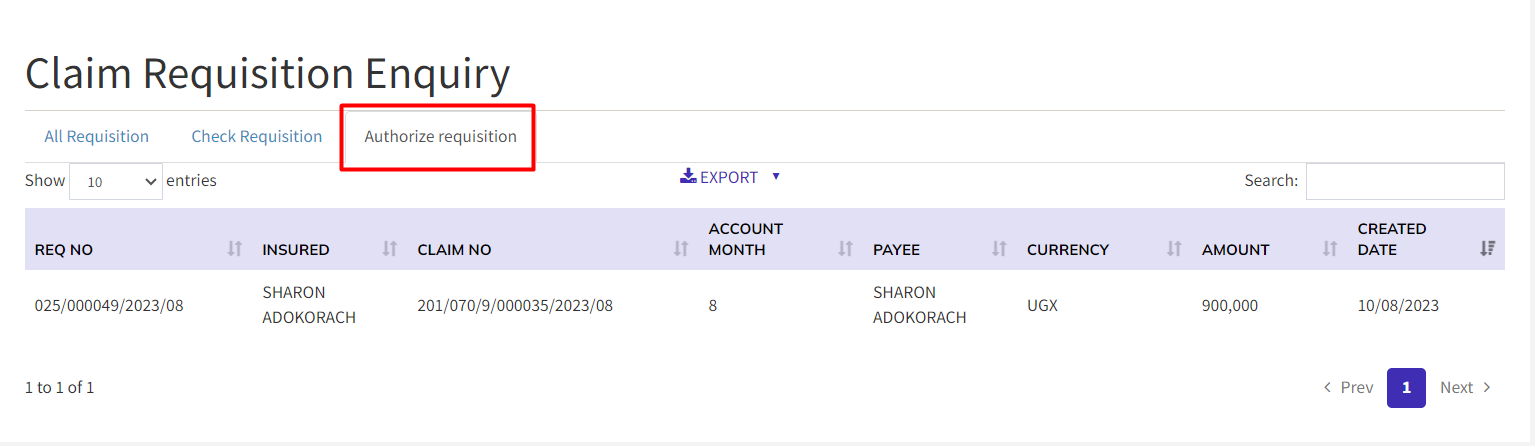Screen dimensions: 1535x446
Task: Click requisition number 025/000049/2023/08
Action: click(109, 305)
